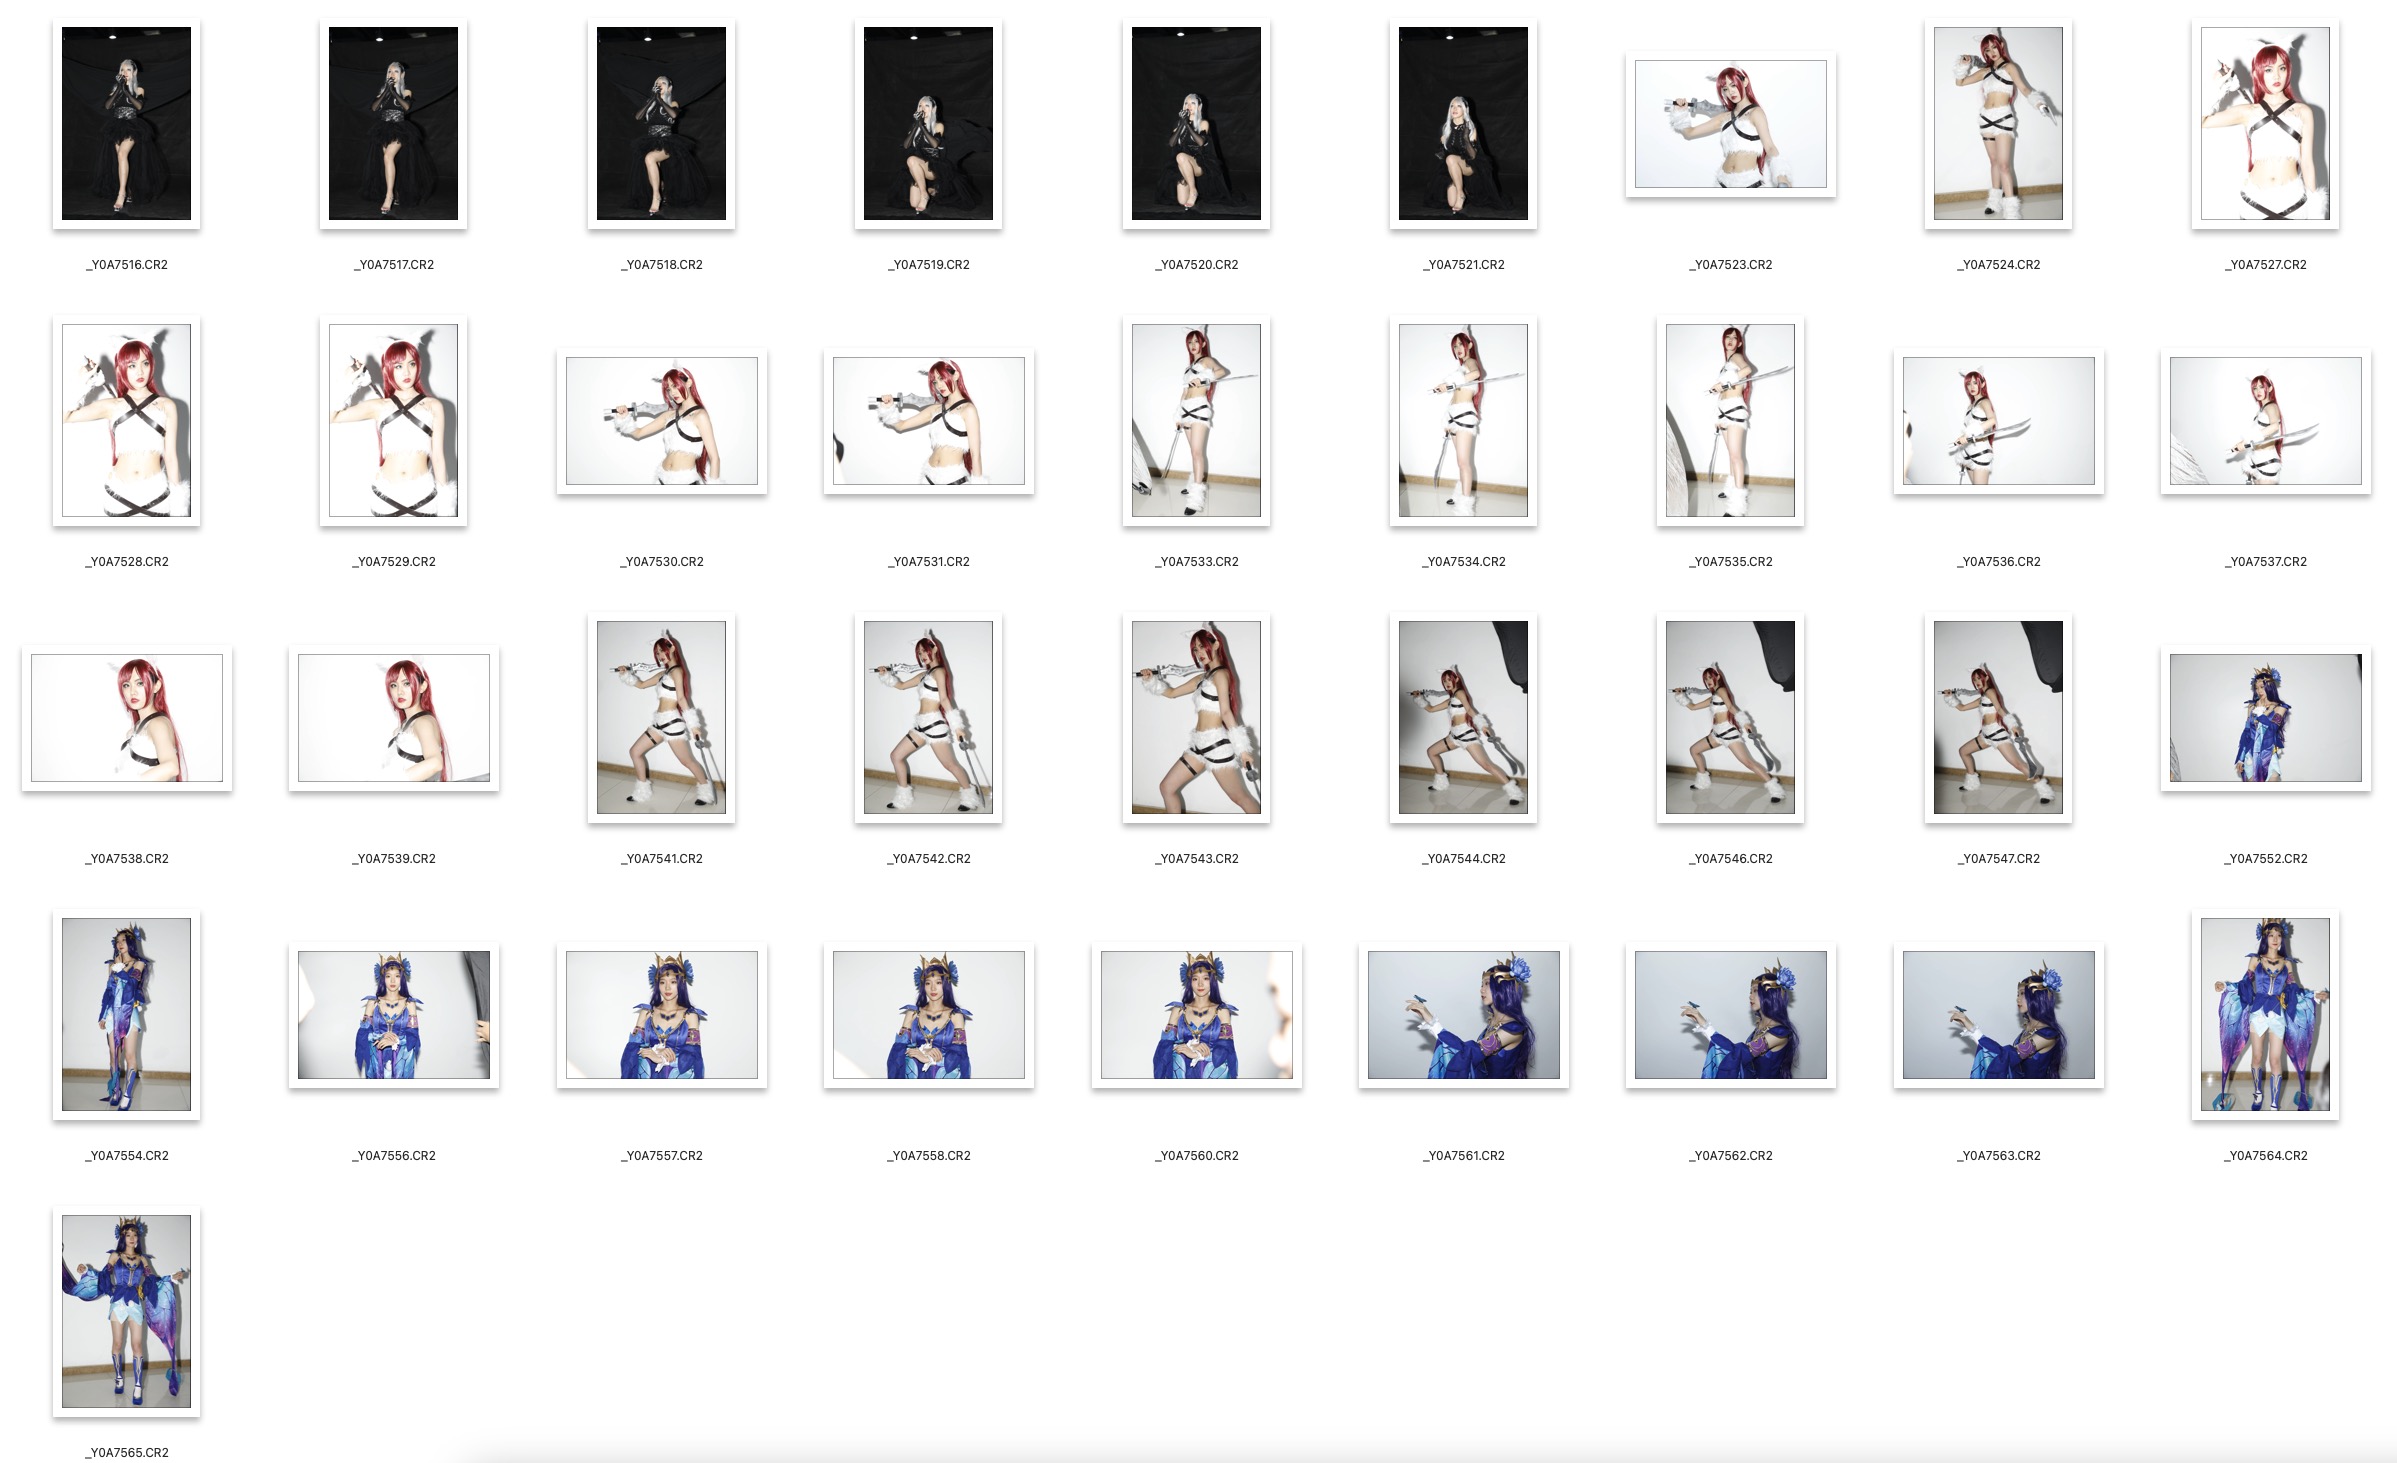Select the _Y0A7557.CR2 photo
The height and width of the screenshot is (1463, 2397).
point(661,1014)
